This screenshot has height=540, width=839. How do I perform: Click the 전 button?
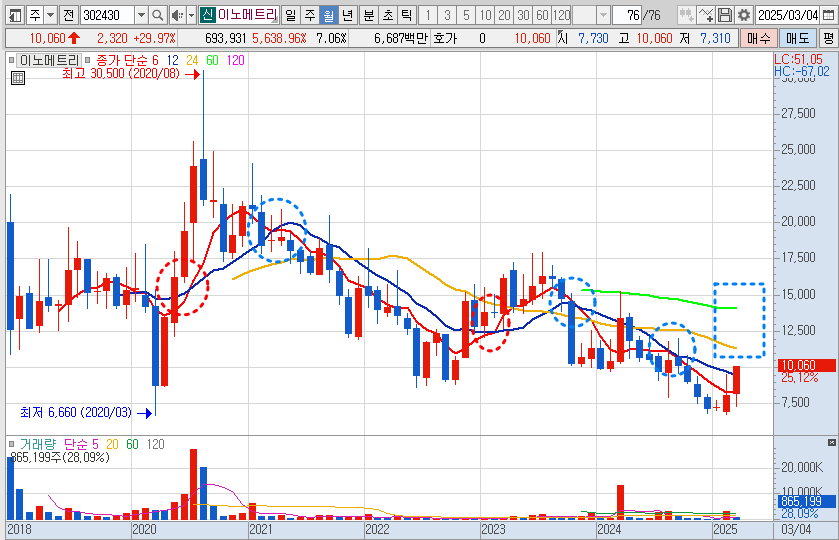click(68, 15)
